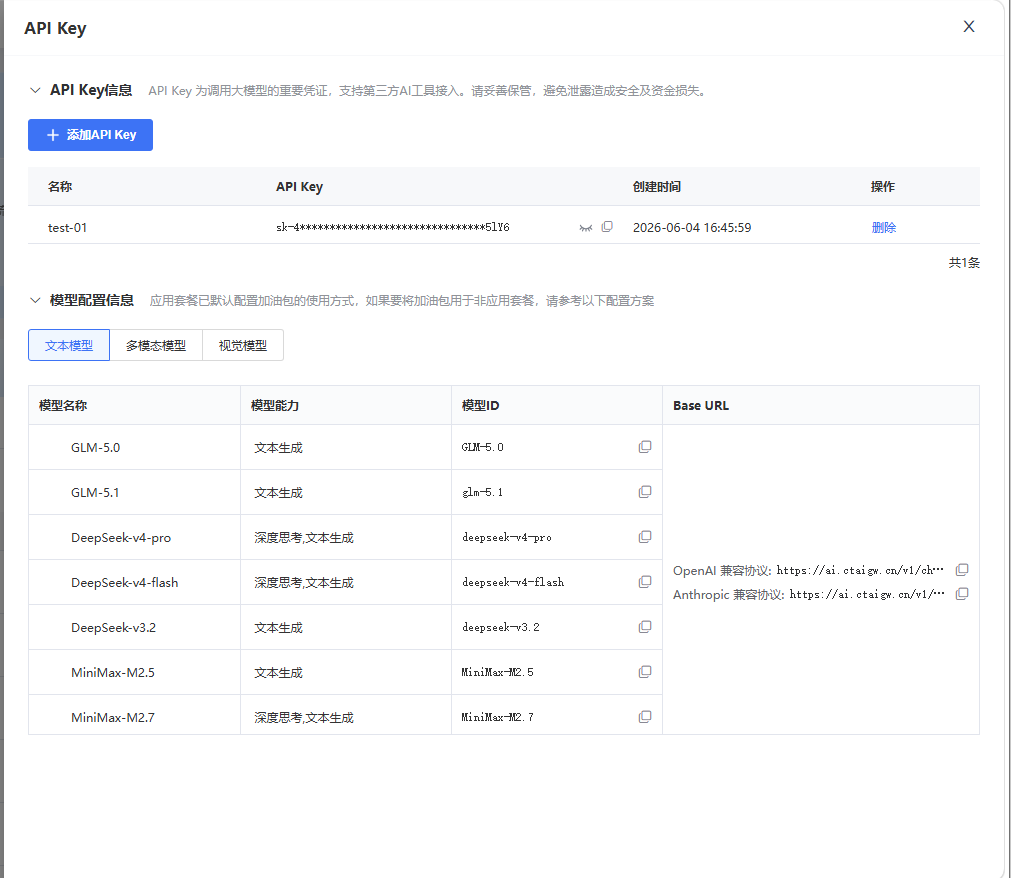Select the DeepSeek-v4-pro model name
1011x878 pixels.
tap(121, 538)
